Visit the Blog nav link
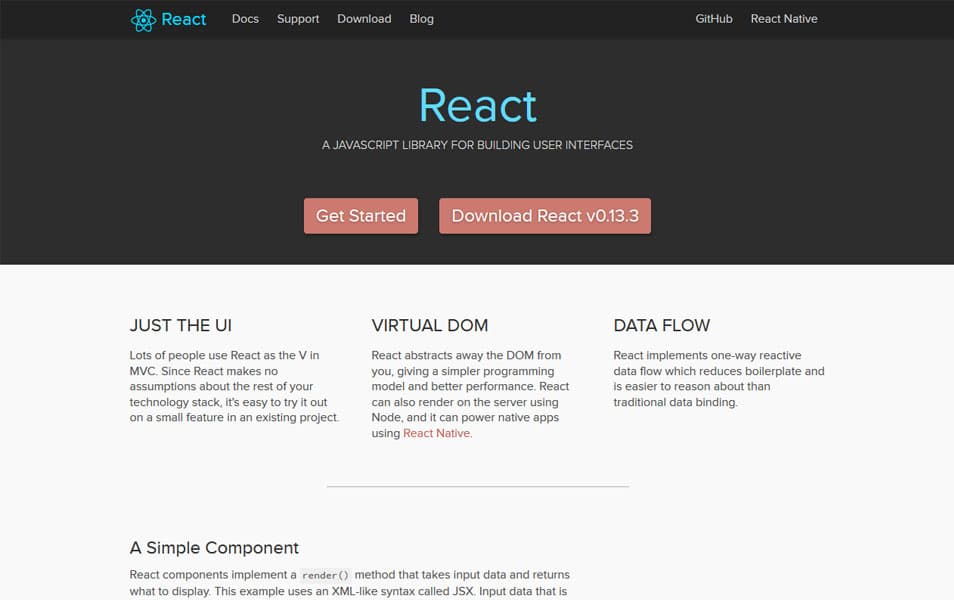Viewport: 954px width, 600px height. (422, 19)
